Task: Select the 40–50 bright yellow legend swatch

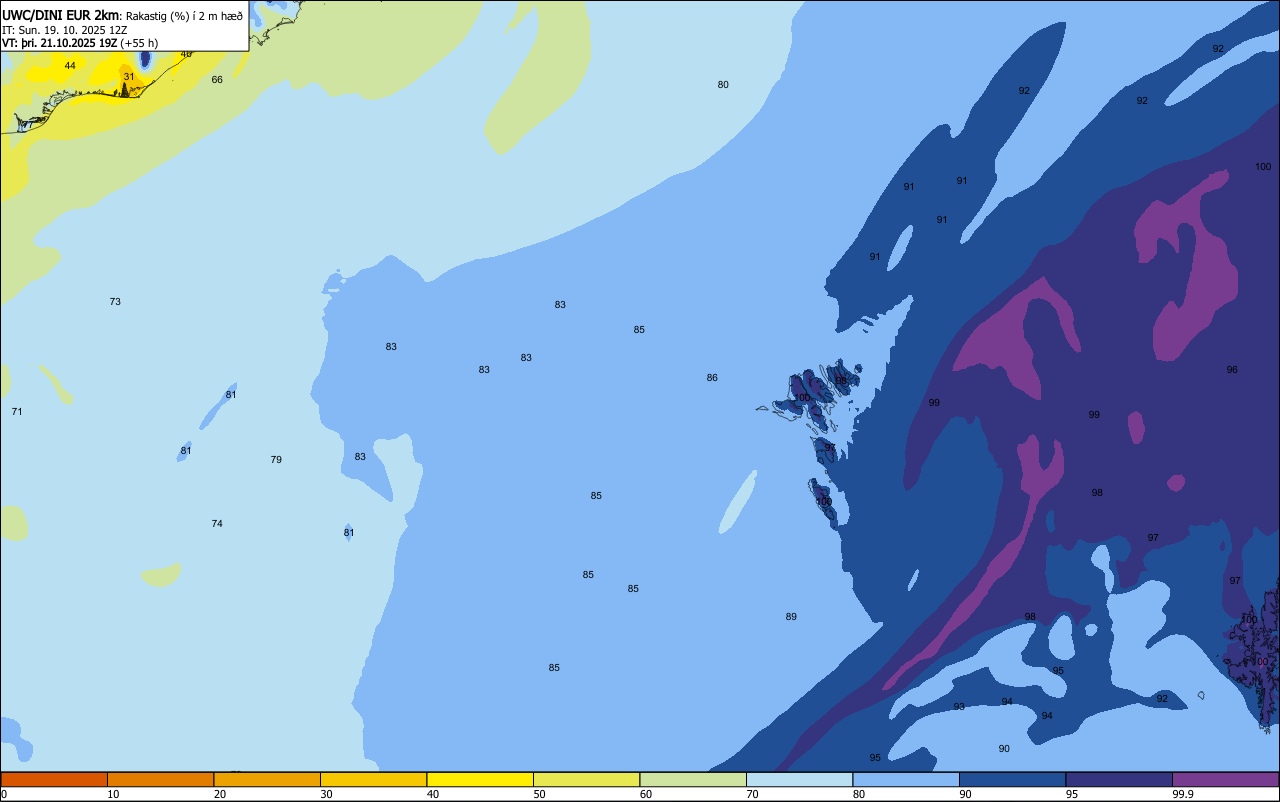Action: (x=480, y=779)
